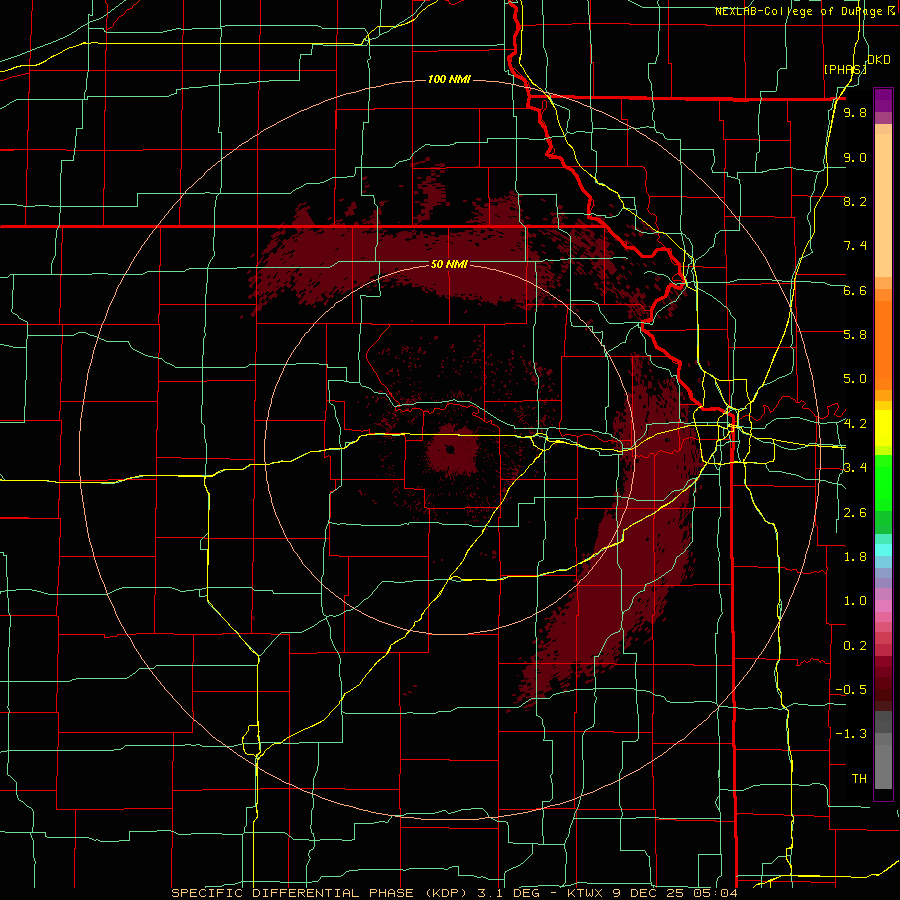Click the 2.6 scale value

click(855, 513)
